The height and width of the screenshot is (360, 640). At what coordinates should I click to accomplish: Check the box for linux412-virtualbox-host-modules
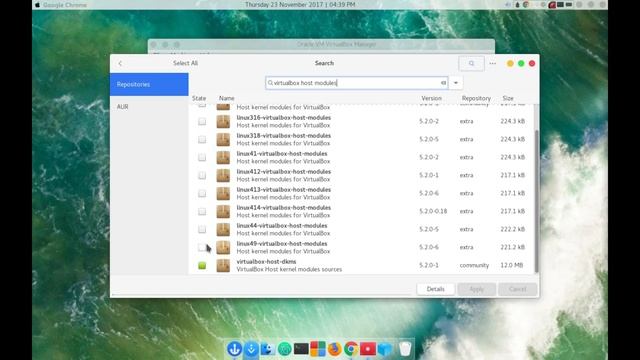pos(202,176)
